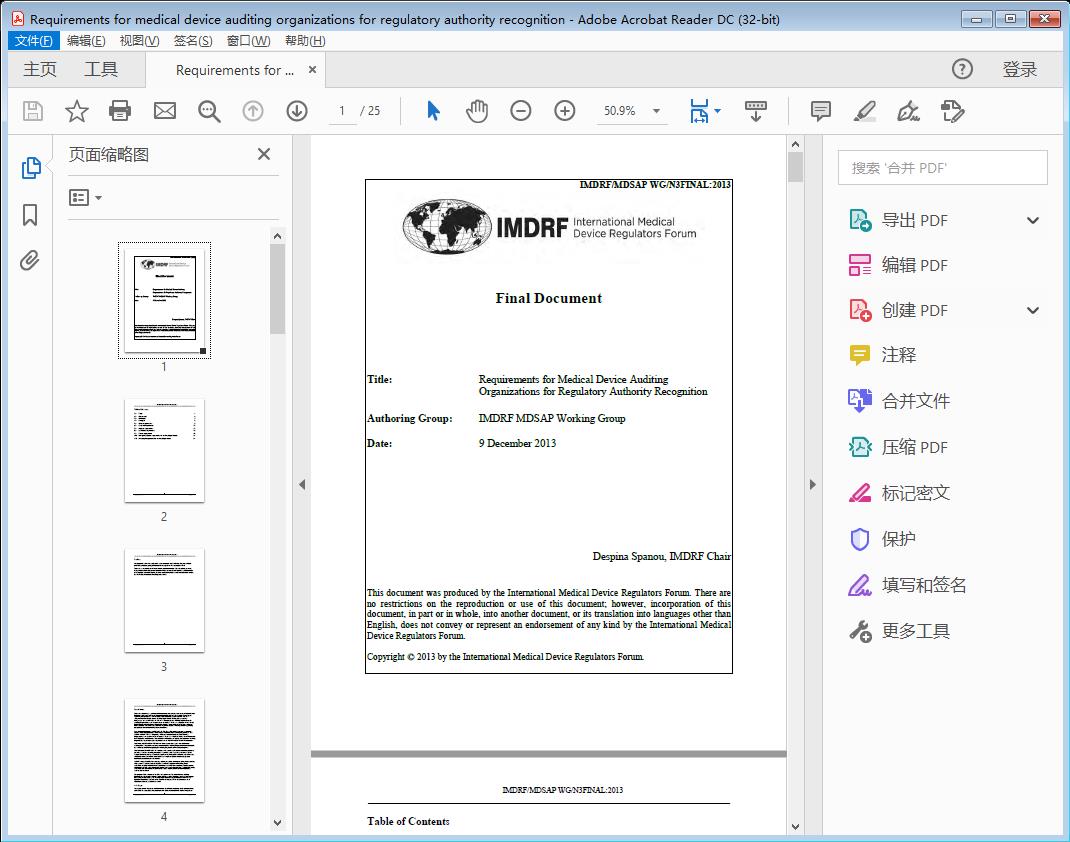Switch to the 主页 tab
1070x842 pixels.
(x=40, y=69)
